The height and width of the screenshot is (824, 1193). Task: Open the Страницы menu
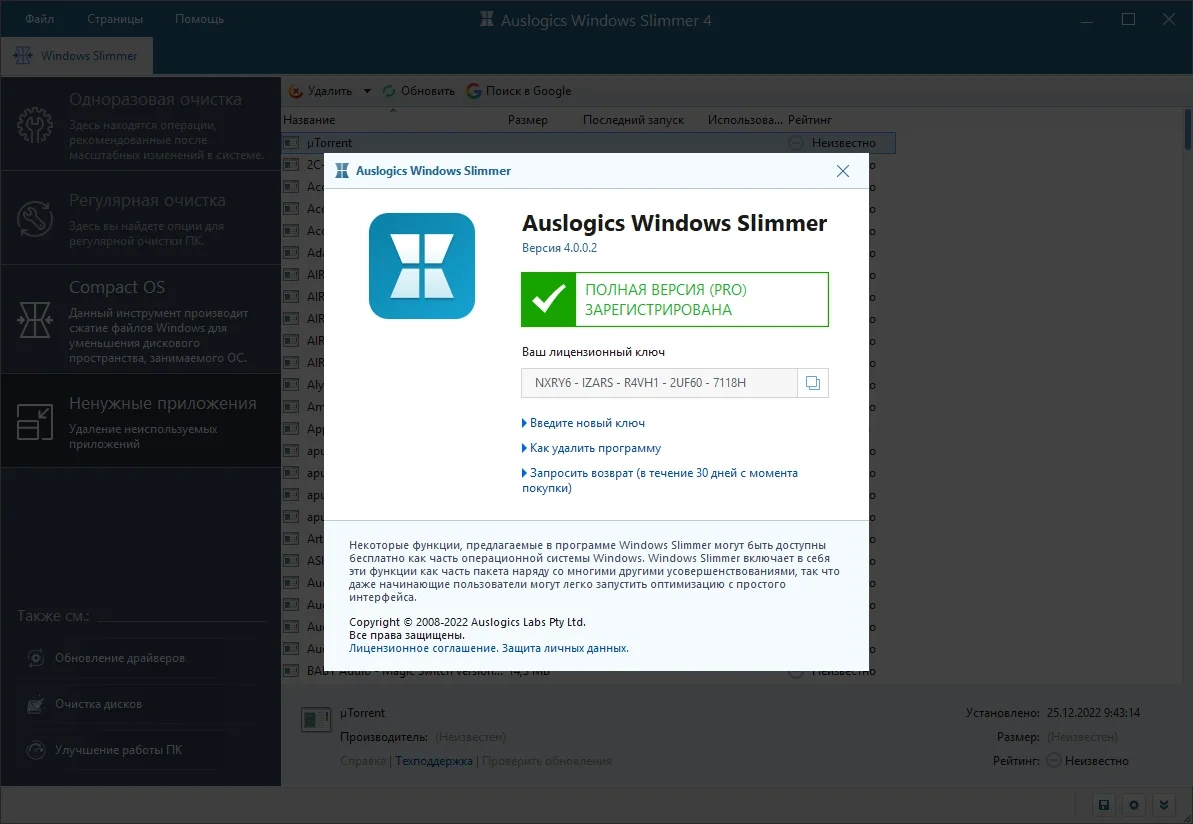pos(115,19)
